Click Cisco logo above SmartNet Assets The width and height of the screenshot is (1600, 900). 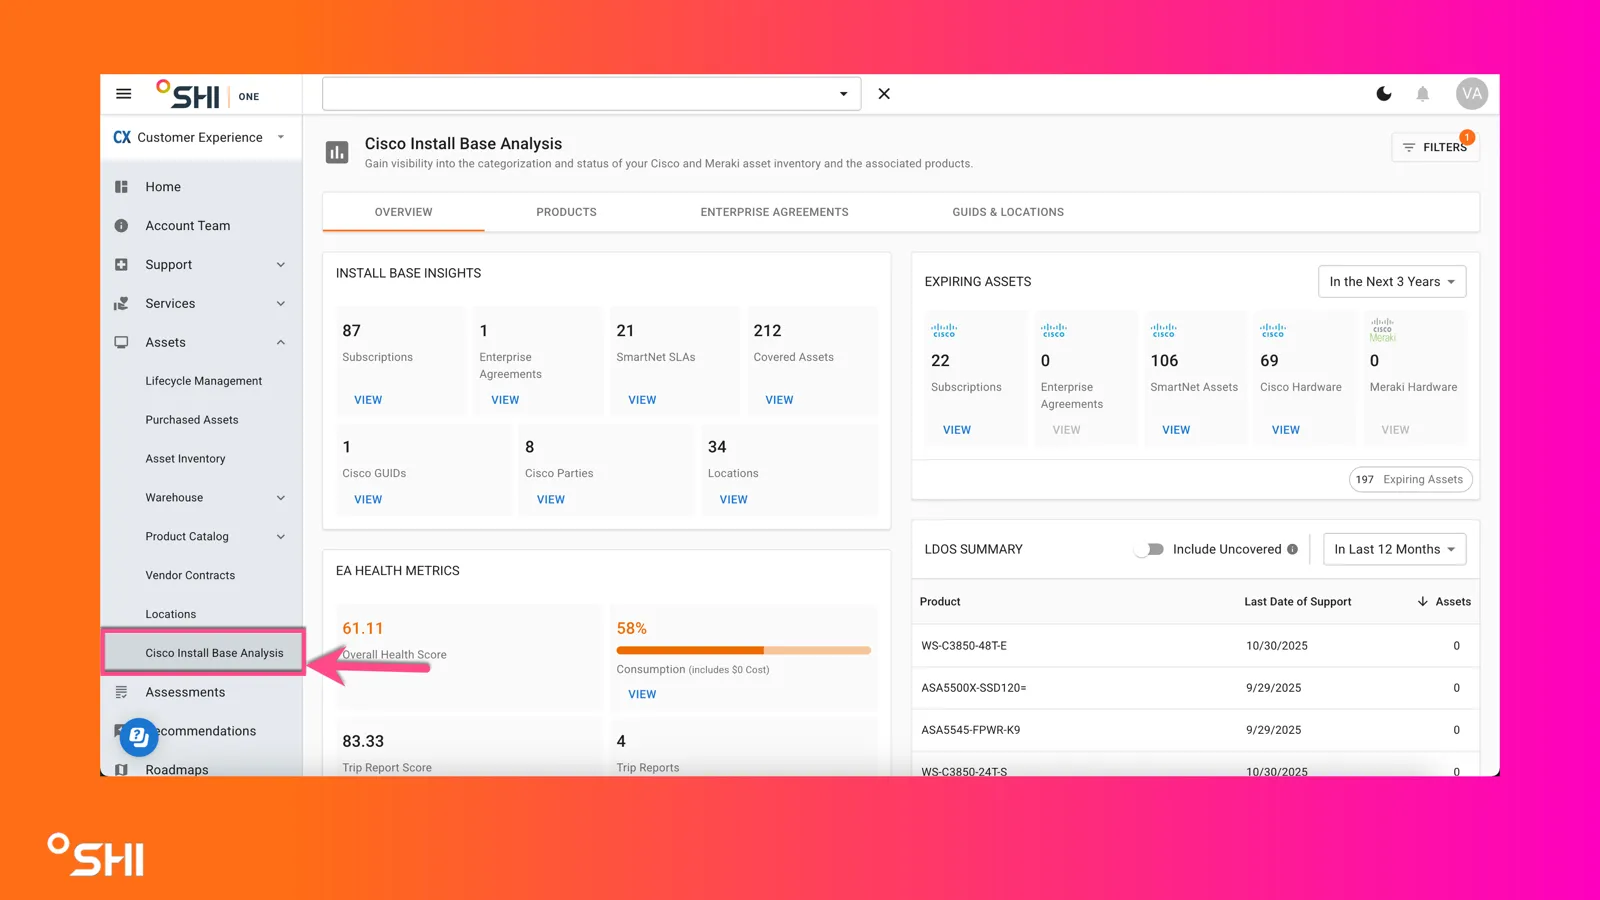(x=1163, y=330)
